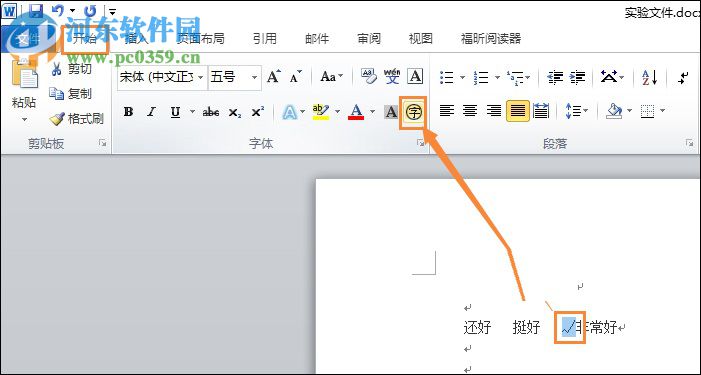Undo the last action
This screenshot has width=701, height=375.
pos(58,11)
